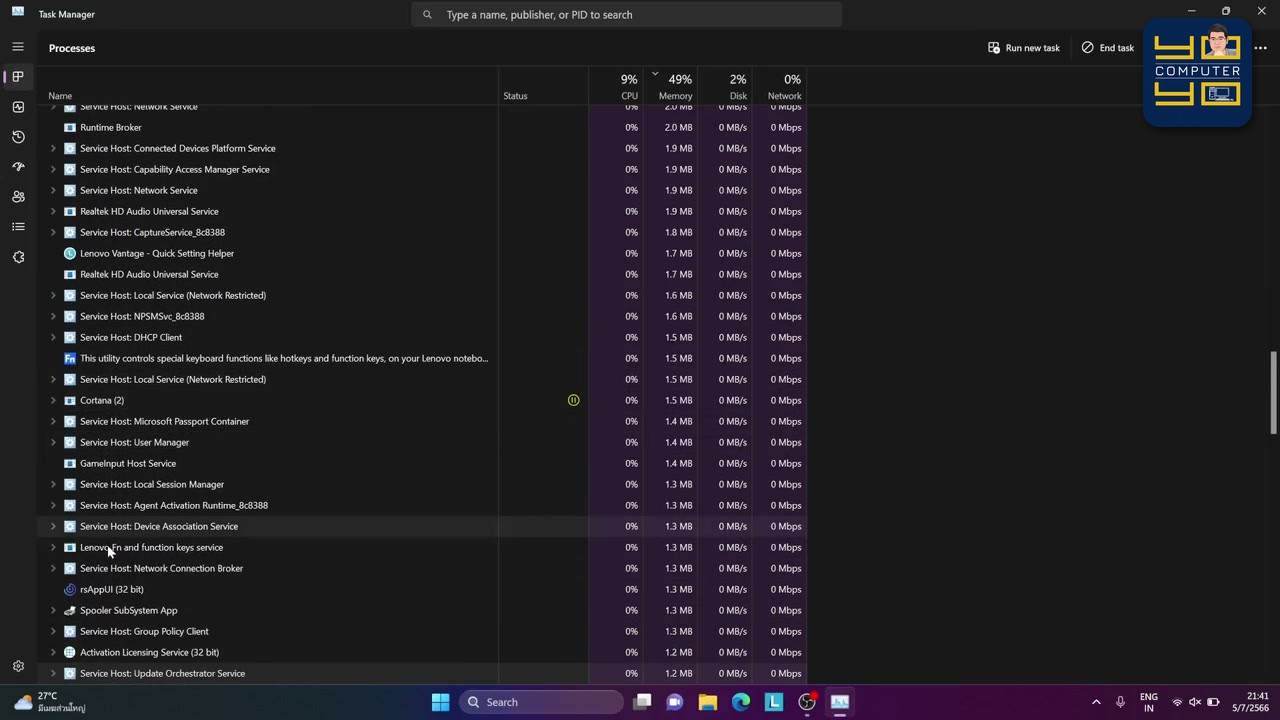Screen dimensions: 1280x720
Task: Click the process list vertical scrollbar
Action: click(x=1273, y=392)
